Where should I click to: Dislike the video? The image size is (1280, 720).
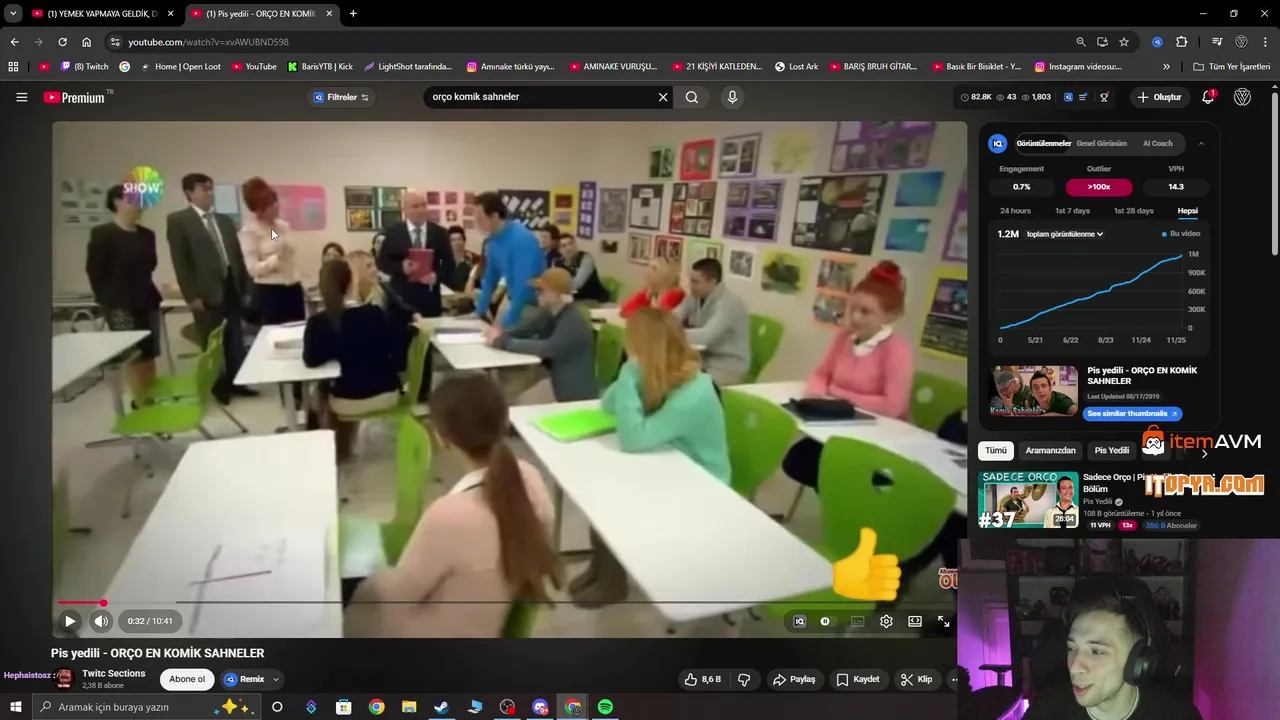744,679
